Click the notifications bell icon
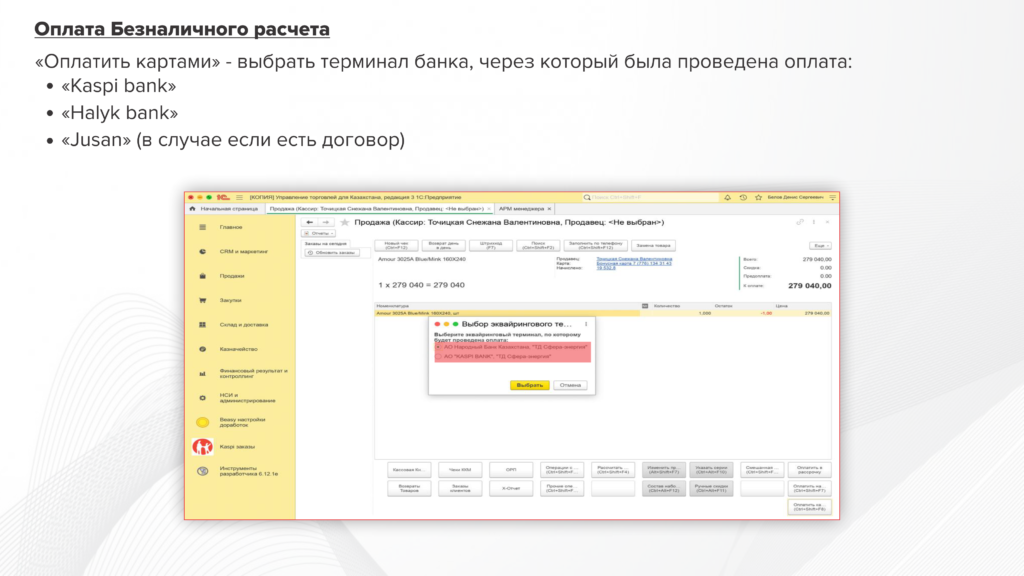1024x576 pixels. tap(728, 197)
